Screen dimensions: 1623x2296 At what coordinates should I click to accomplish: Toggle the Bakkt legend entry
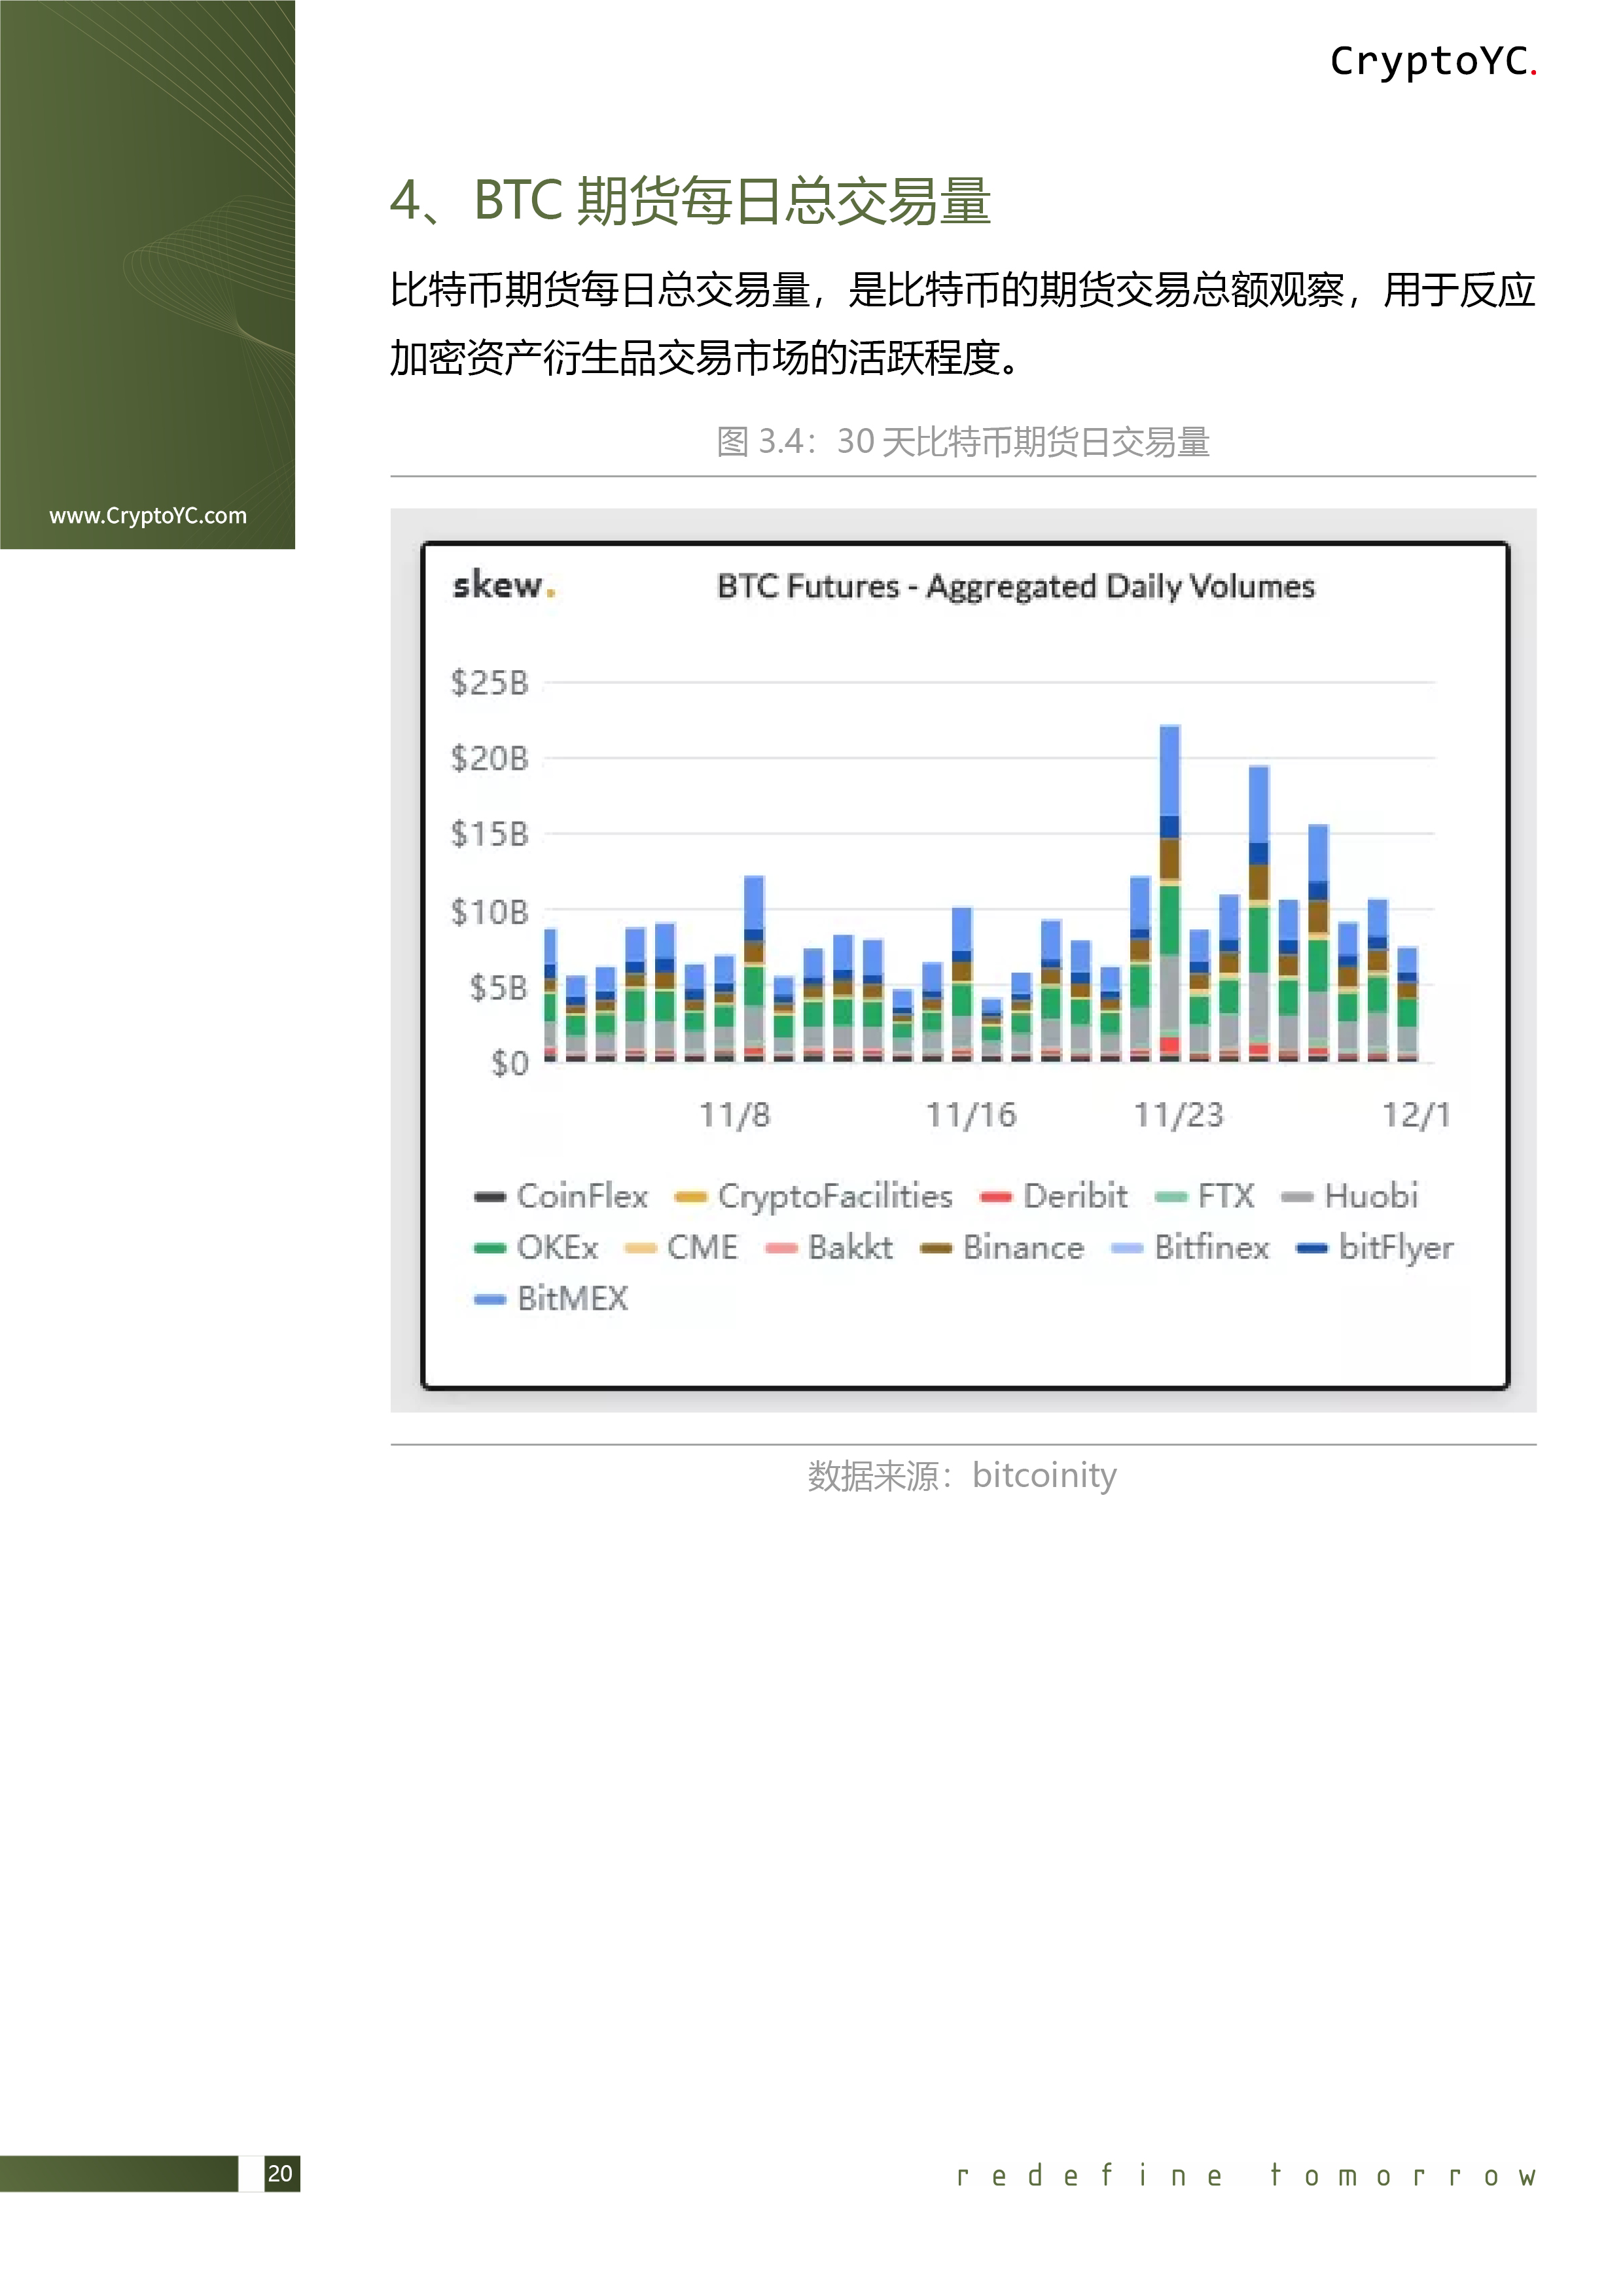tap(829, 1248)
